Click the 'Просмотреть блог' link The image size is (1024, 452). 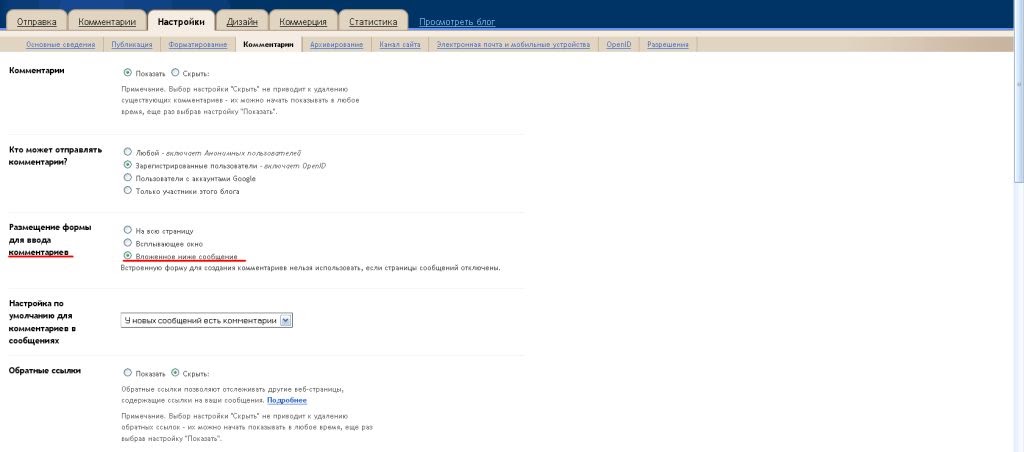pos(457,22)
